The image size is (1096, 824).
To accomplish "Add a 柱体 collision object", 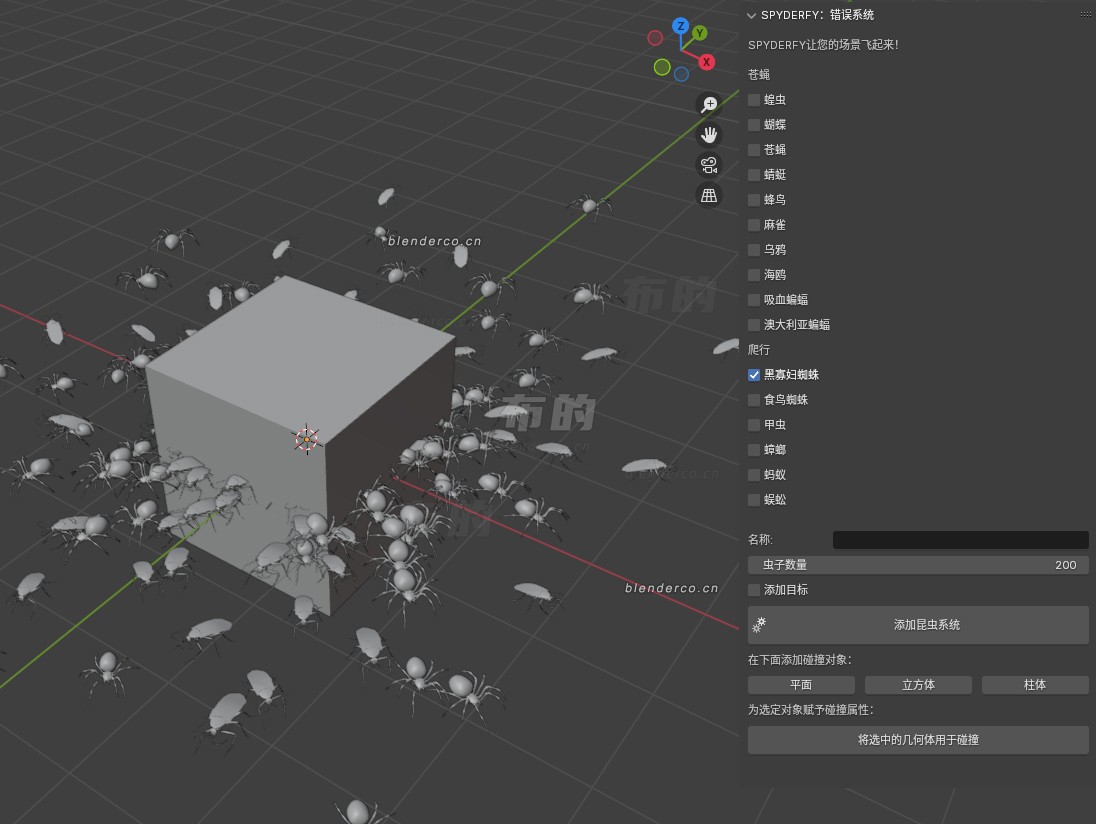I will coord(1035,685).
